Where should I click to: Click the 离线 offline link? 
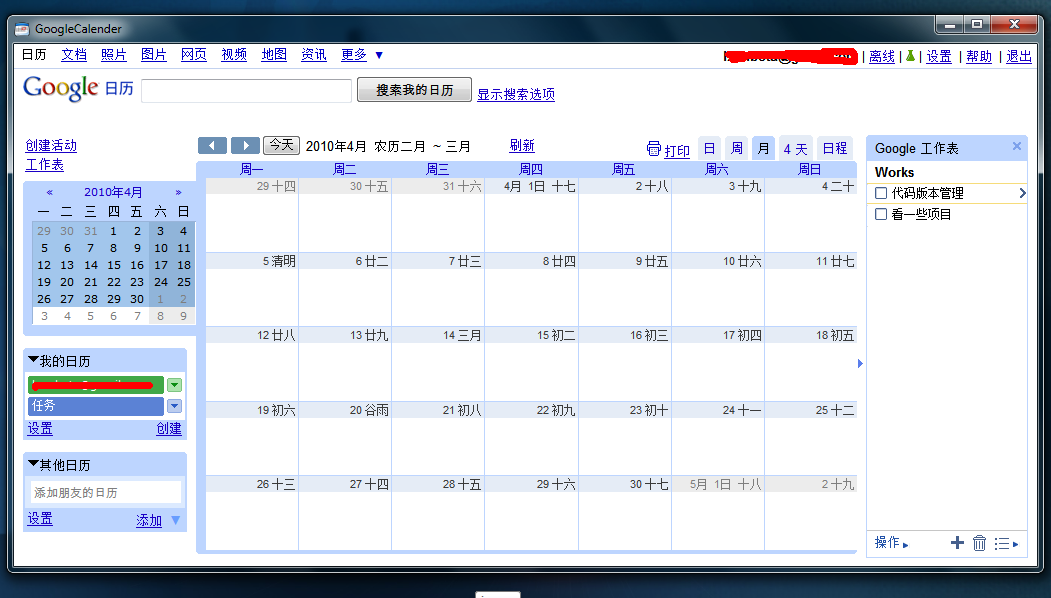882,57
